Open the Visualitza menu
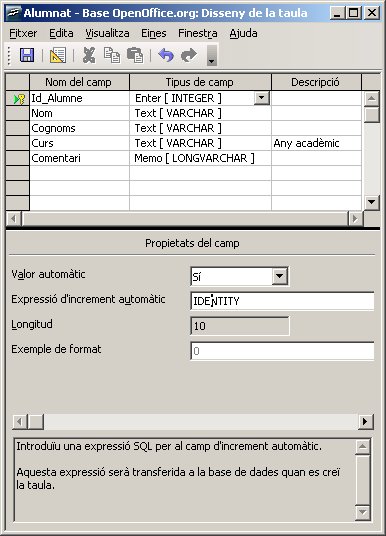This screenshot has height=536, width=386. coord(107,34)
